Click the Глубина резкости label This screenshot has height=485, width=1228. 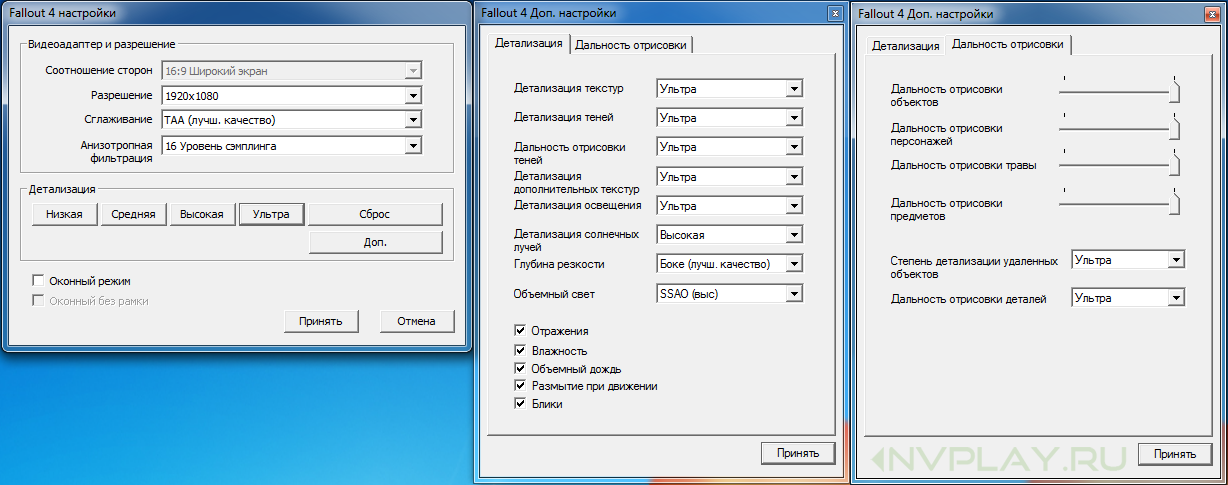pos(559,264)
